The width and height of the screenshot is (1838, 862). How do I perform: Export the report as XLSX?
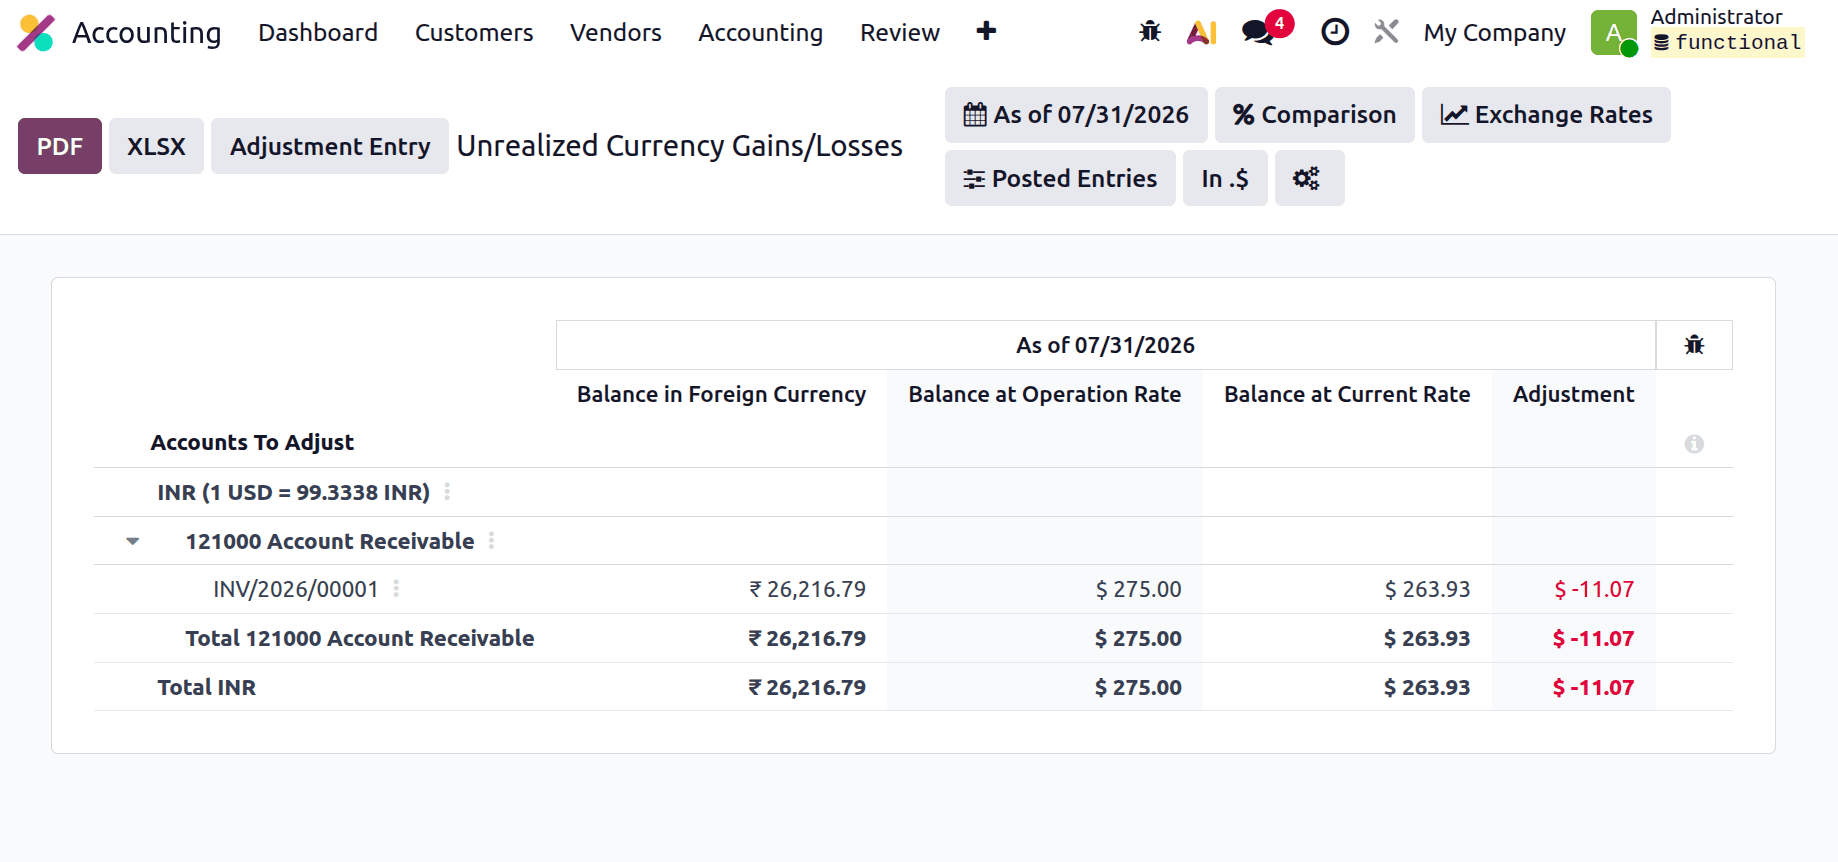click(156, 146)
